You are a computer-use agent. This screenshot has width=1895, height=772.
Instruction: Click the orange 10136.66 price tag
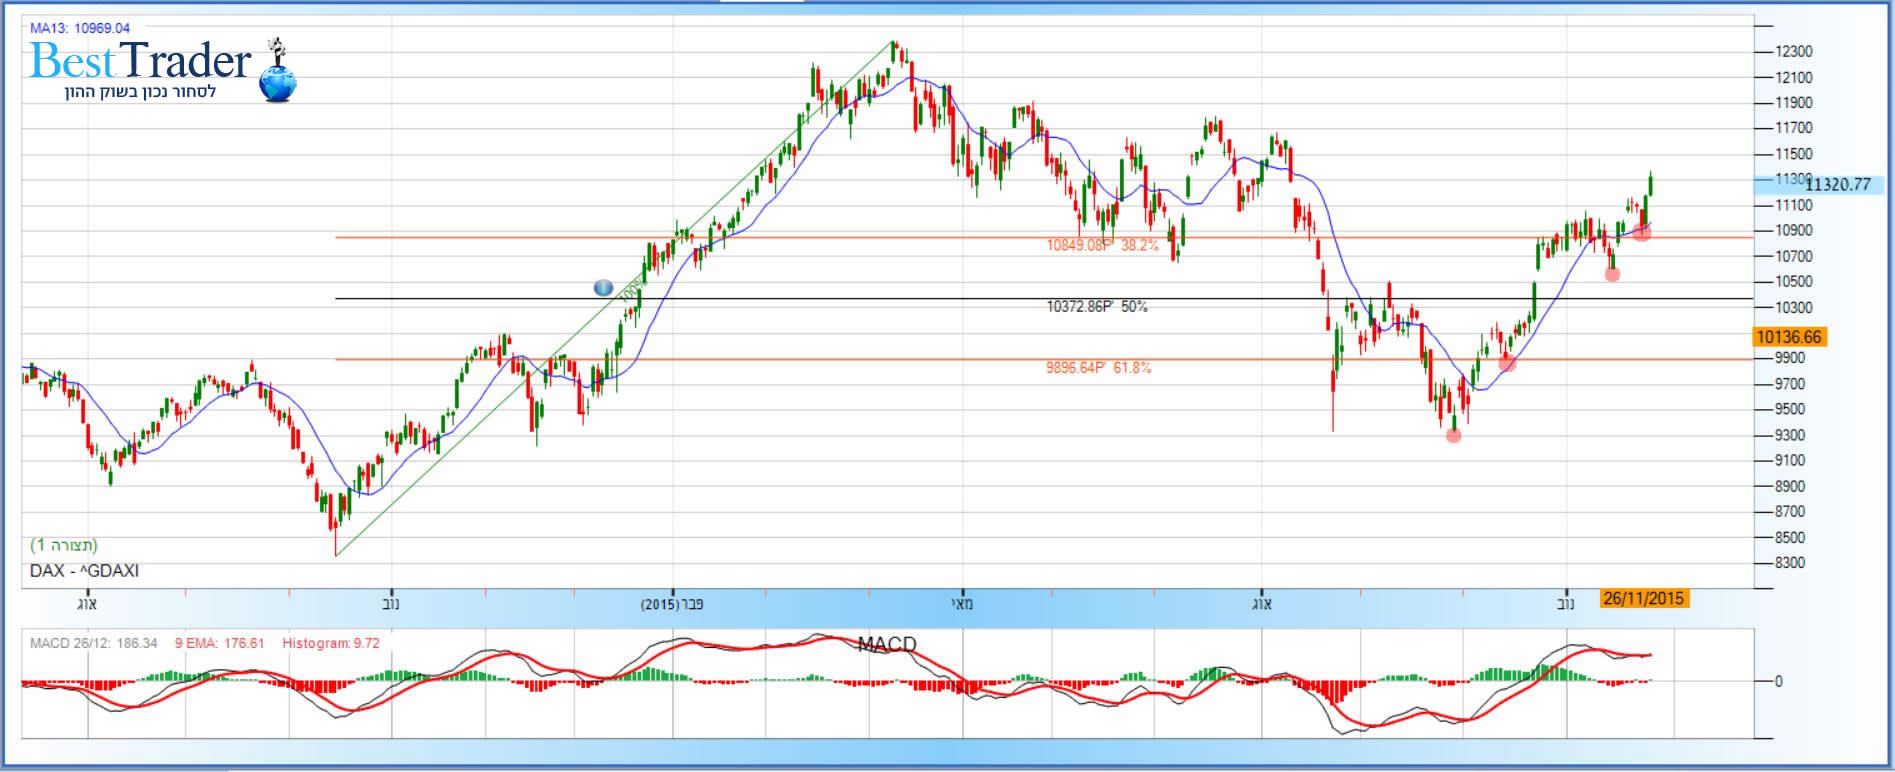point(1789,337)
